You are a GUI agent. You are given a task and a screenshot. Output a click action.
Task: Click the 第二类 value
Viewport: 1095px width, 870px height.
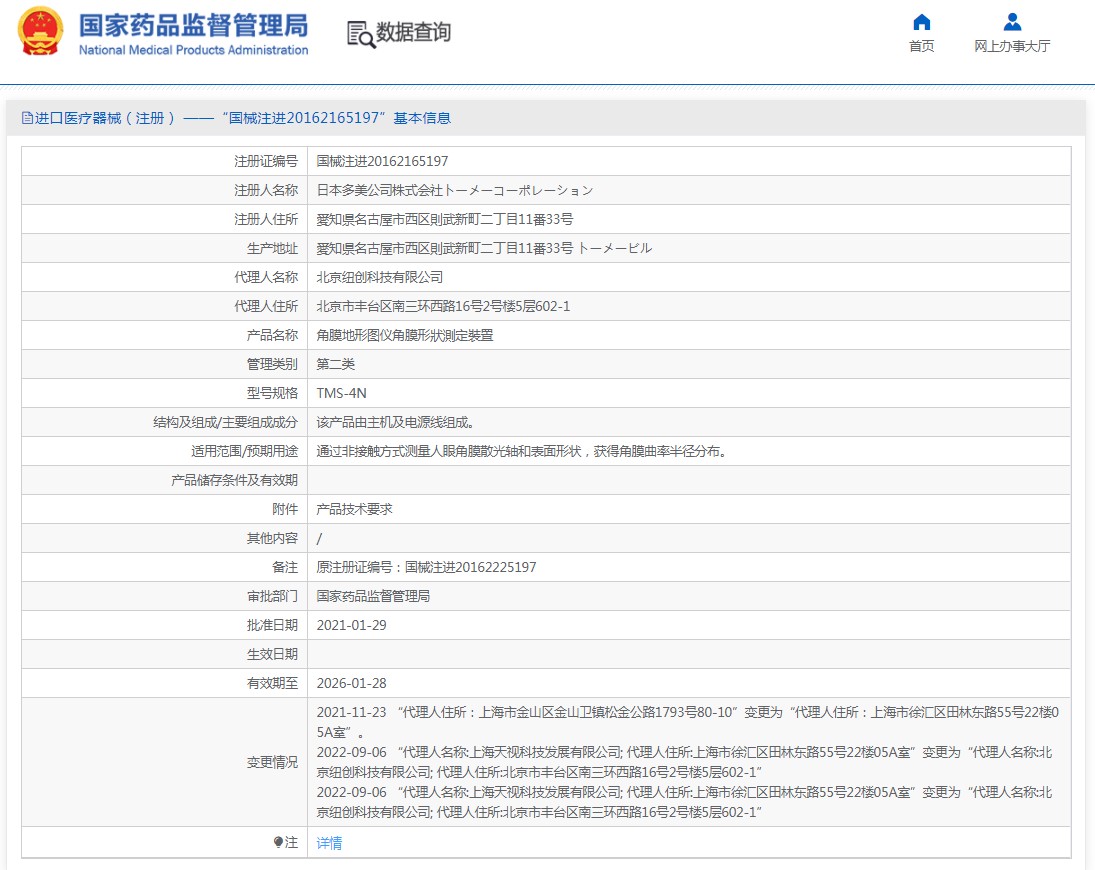(x=336, y=364)
